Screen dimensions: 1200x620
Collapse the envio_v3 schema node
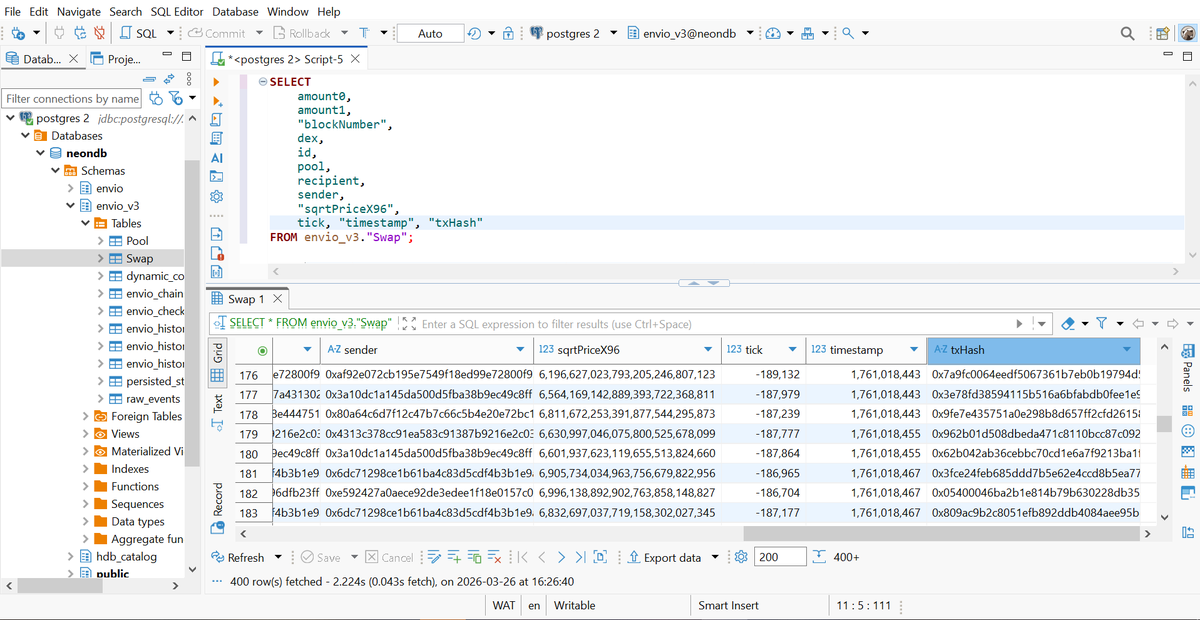tap(71, 206)
